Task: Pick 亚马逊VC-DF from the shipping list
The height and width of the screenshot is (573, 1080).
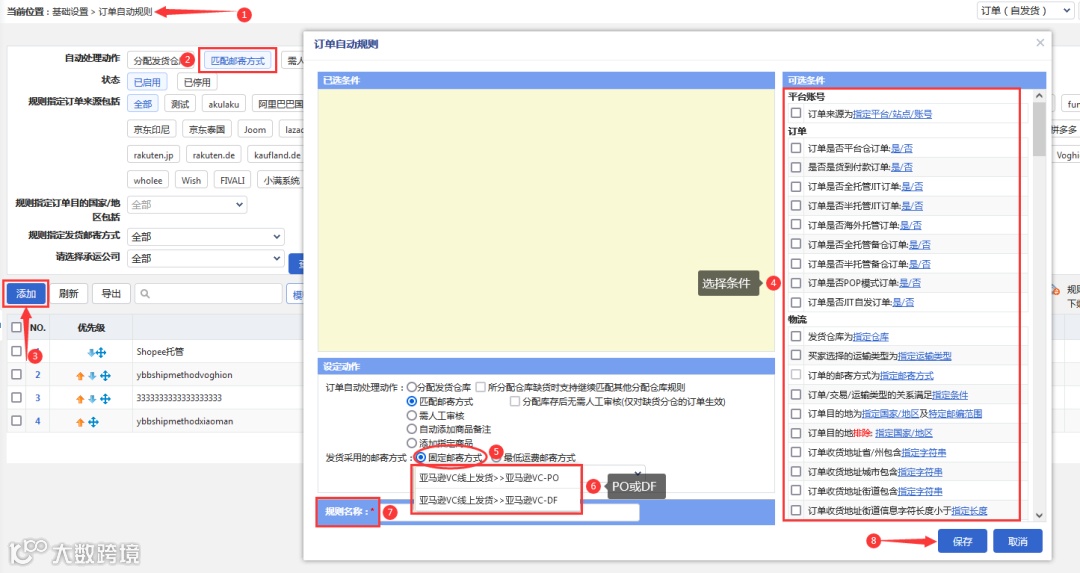Action: (489, 500)
